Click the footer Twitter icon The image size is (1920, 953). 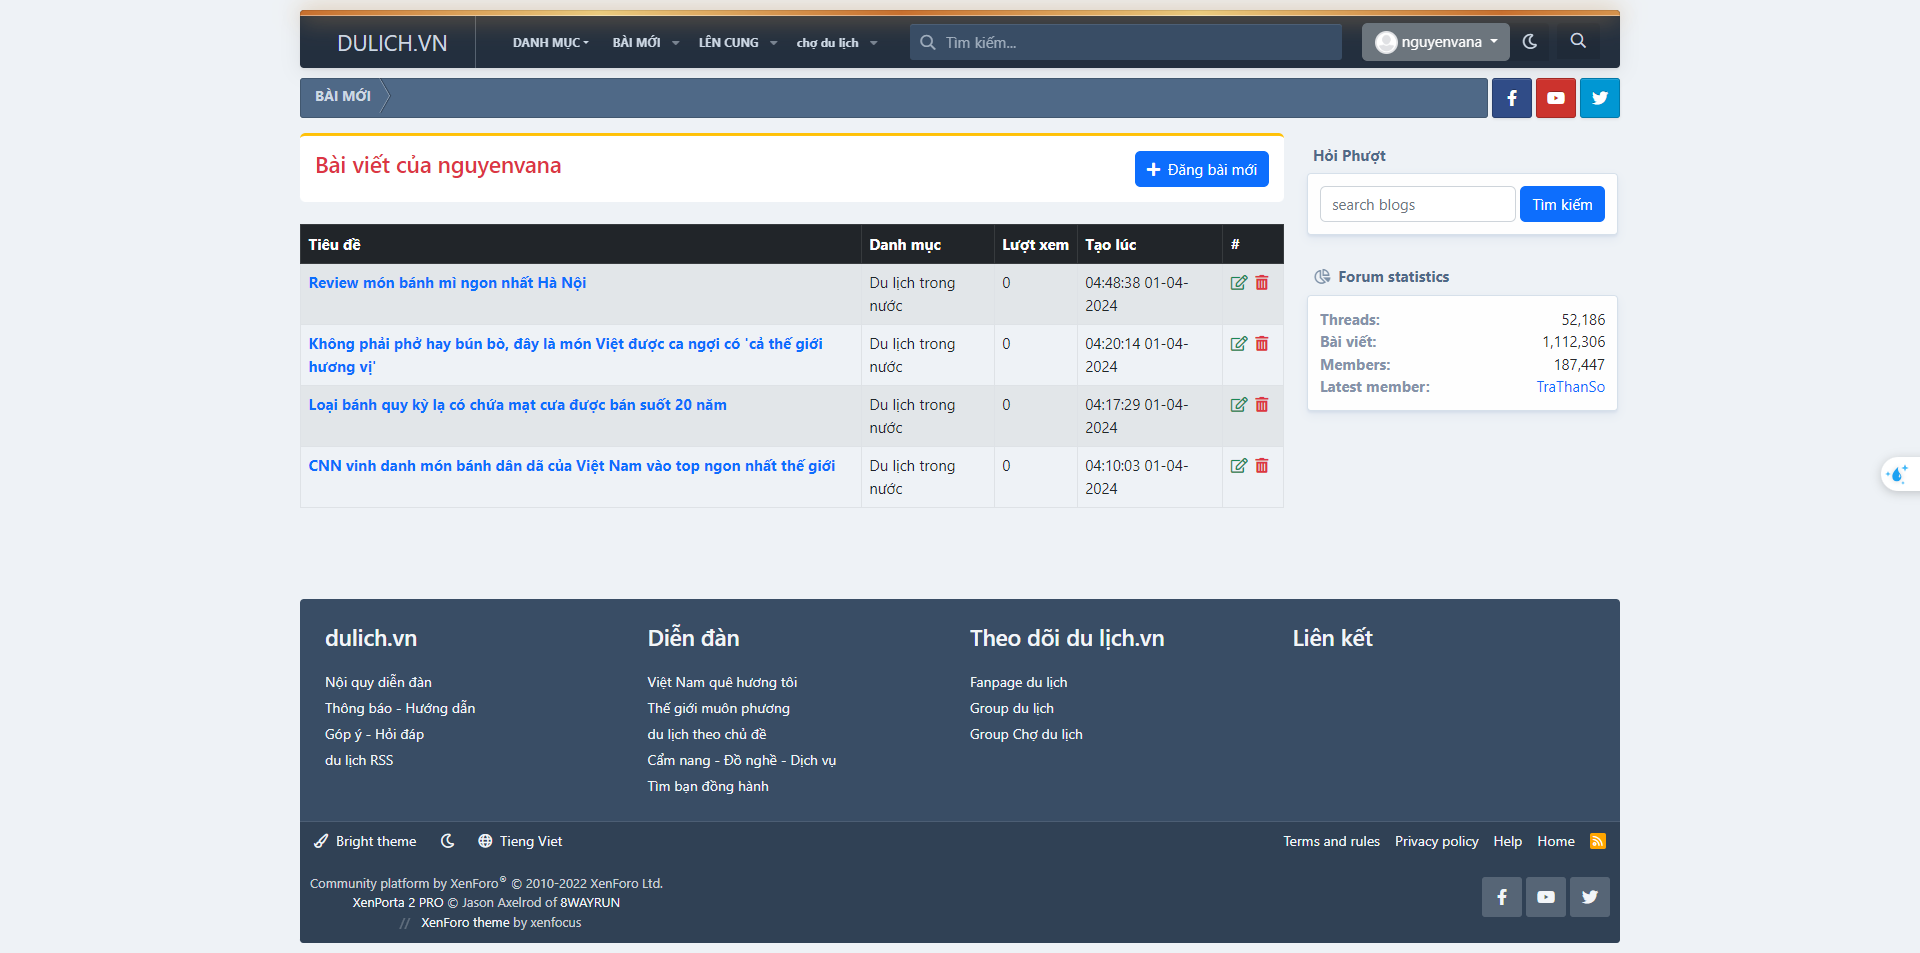pyautogui.click(x=1590, y=897)
